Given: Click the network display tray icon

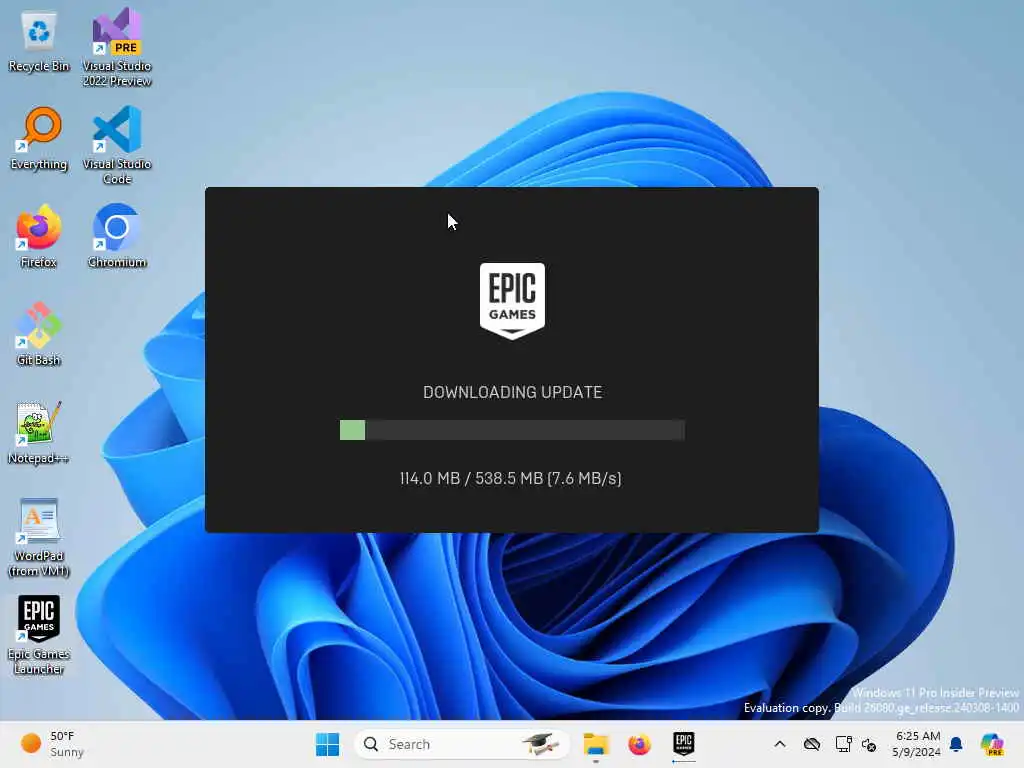Looking at the screenshot, I should tap(843, 744).
